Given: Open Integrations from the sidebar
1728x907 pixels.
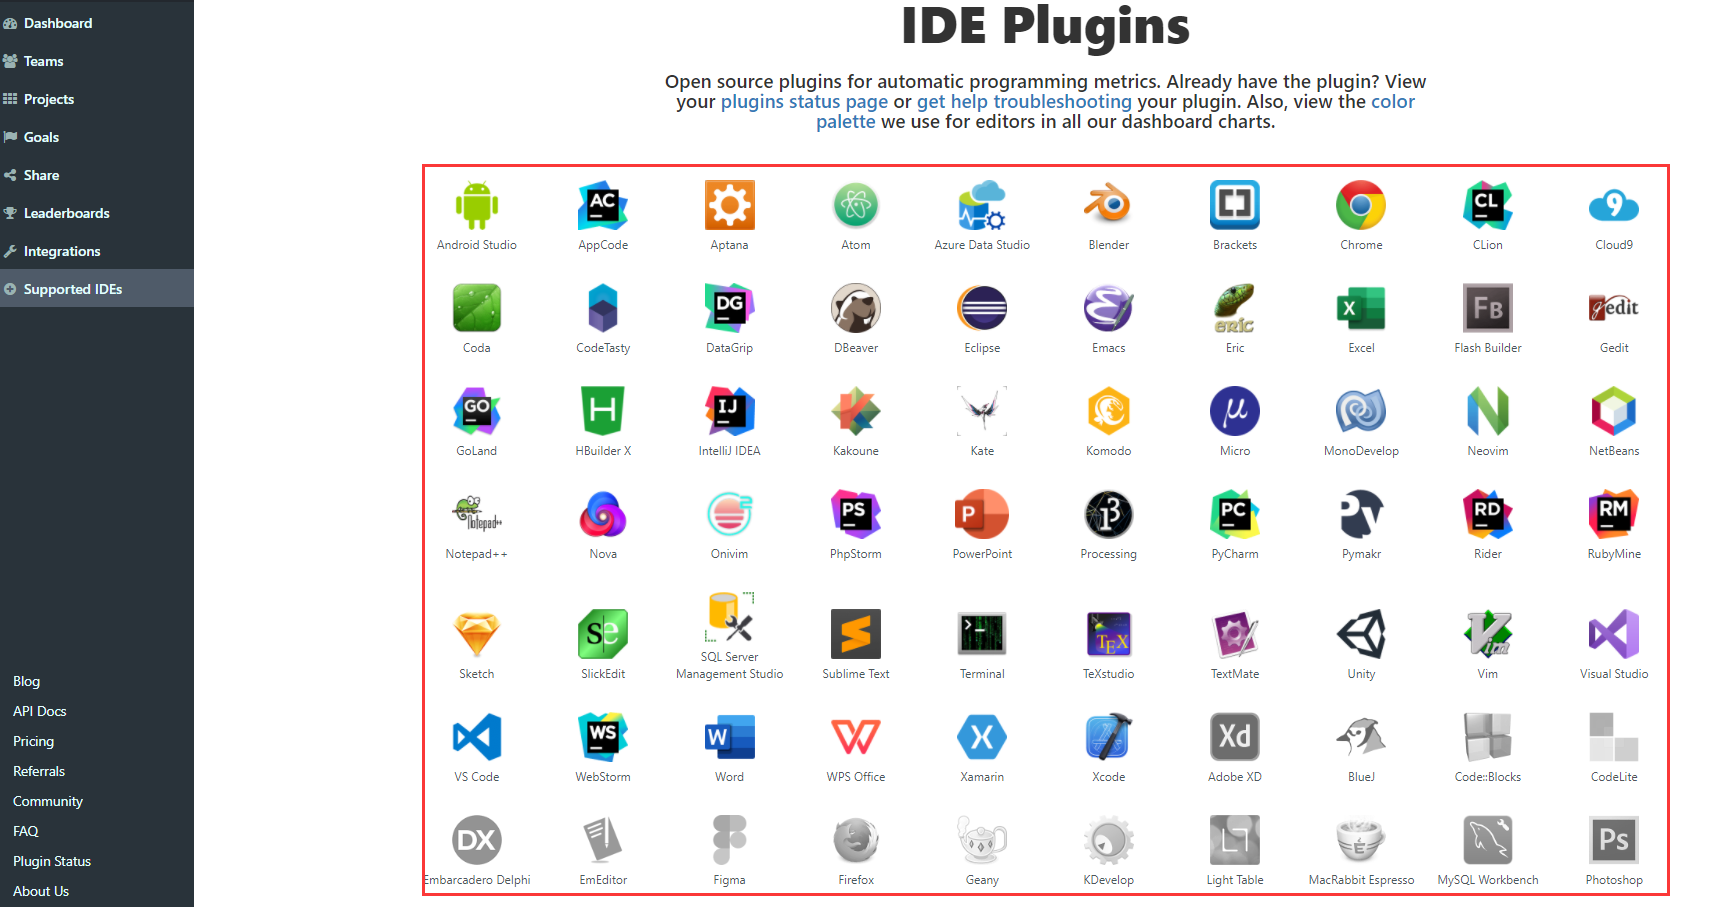Looking at the screenshot, I should tap(97, 251).
